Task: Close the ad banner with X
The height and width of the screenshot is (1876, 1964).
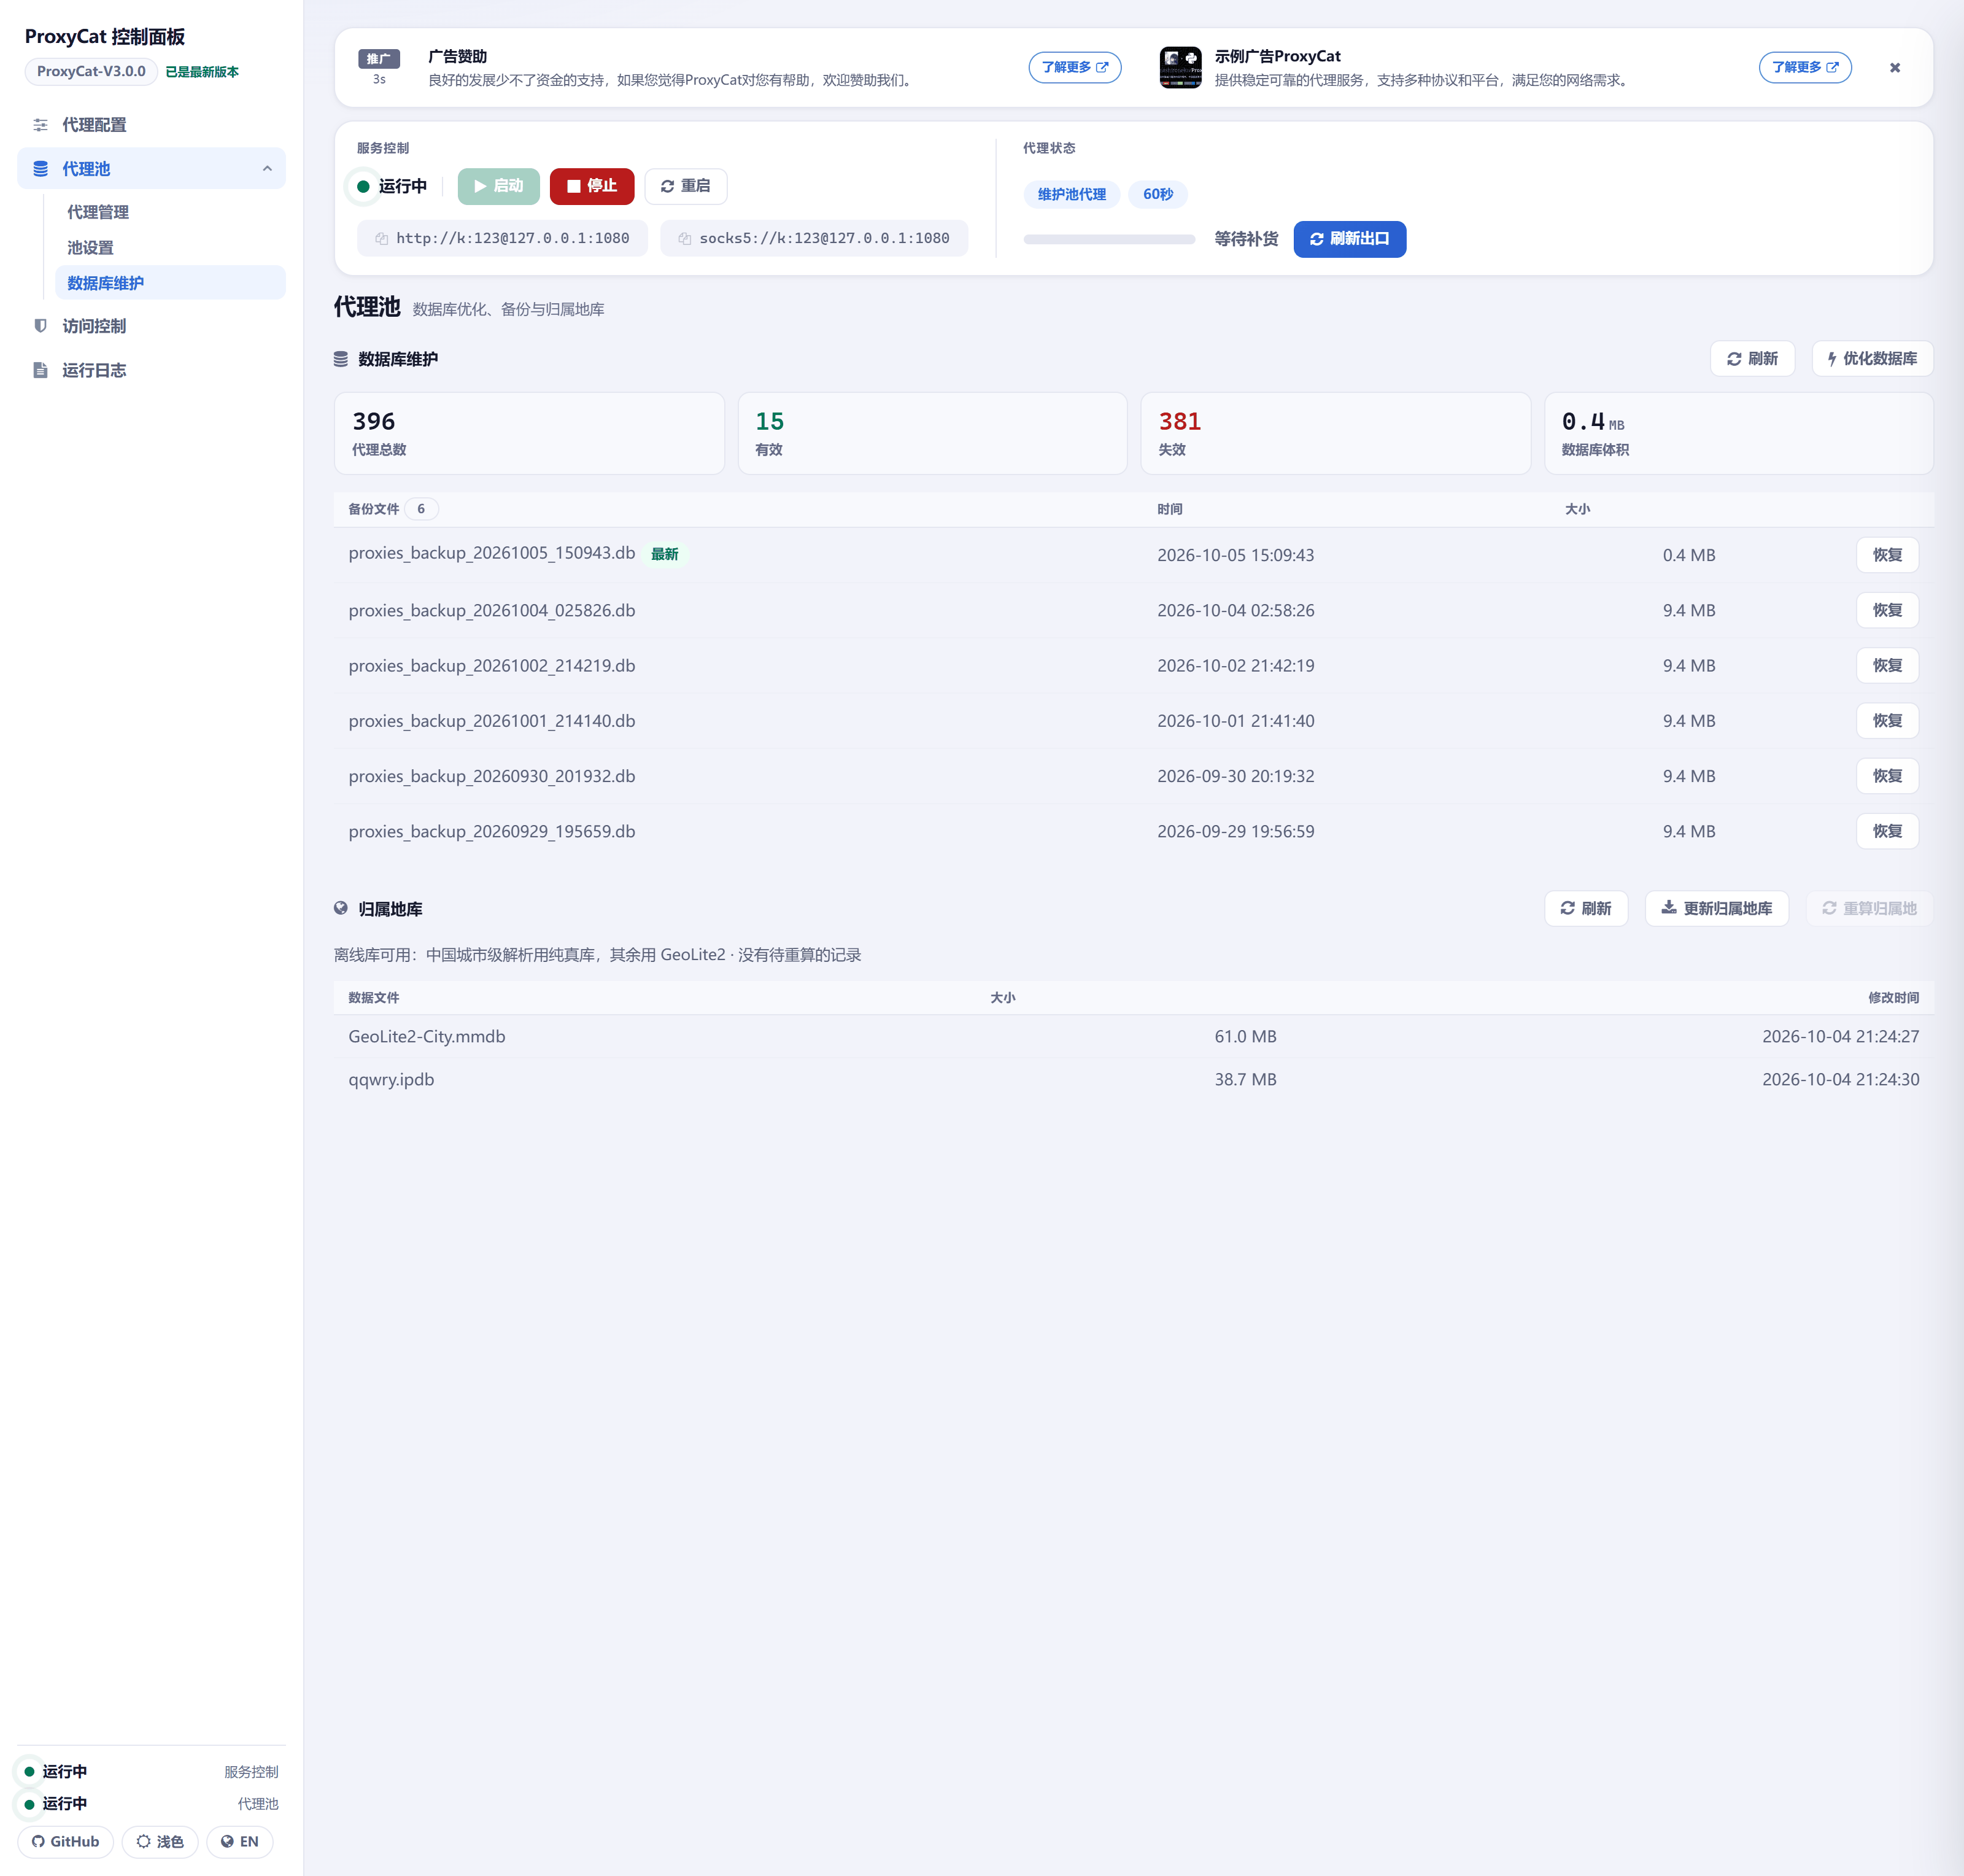Action: (1894, 68)
